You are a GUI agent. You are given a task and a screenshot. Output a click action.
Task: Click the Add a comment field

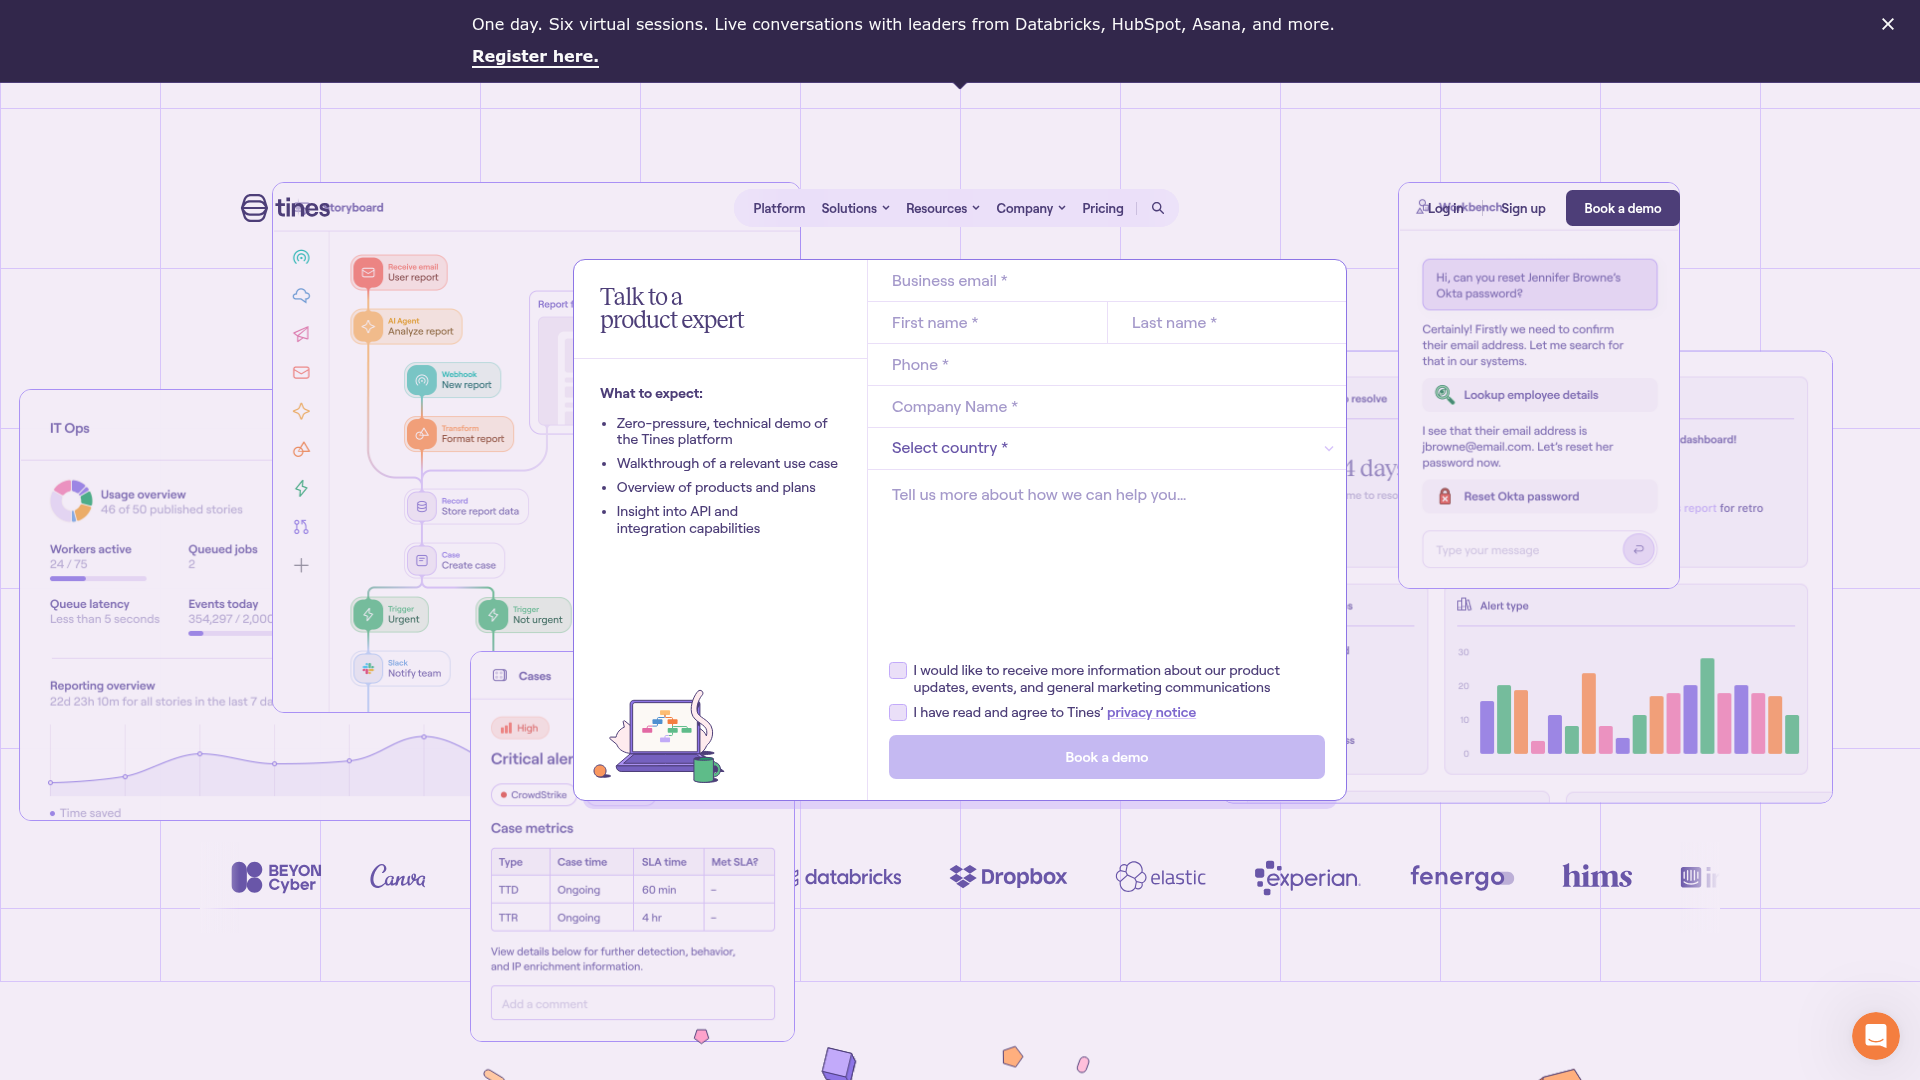pyautogui.click(x=633, y=1003)
